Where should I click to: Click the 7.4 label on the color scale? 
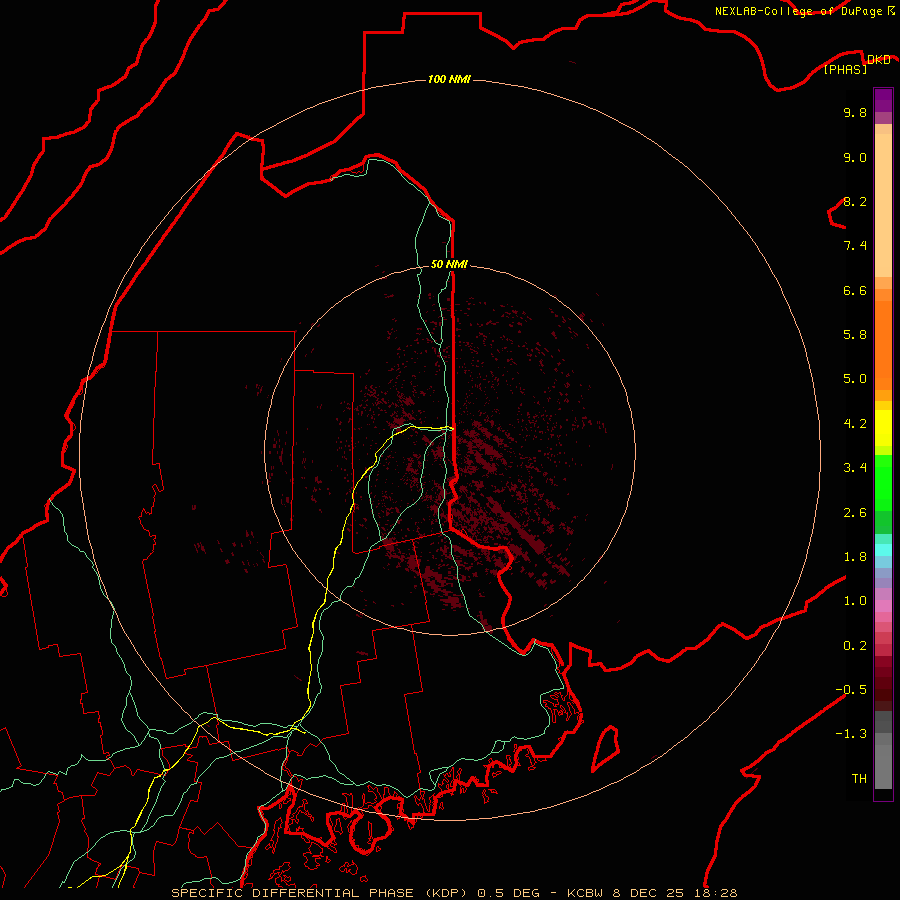[855, 246]
